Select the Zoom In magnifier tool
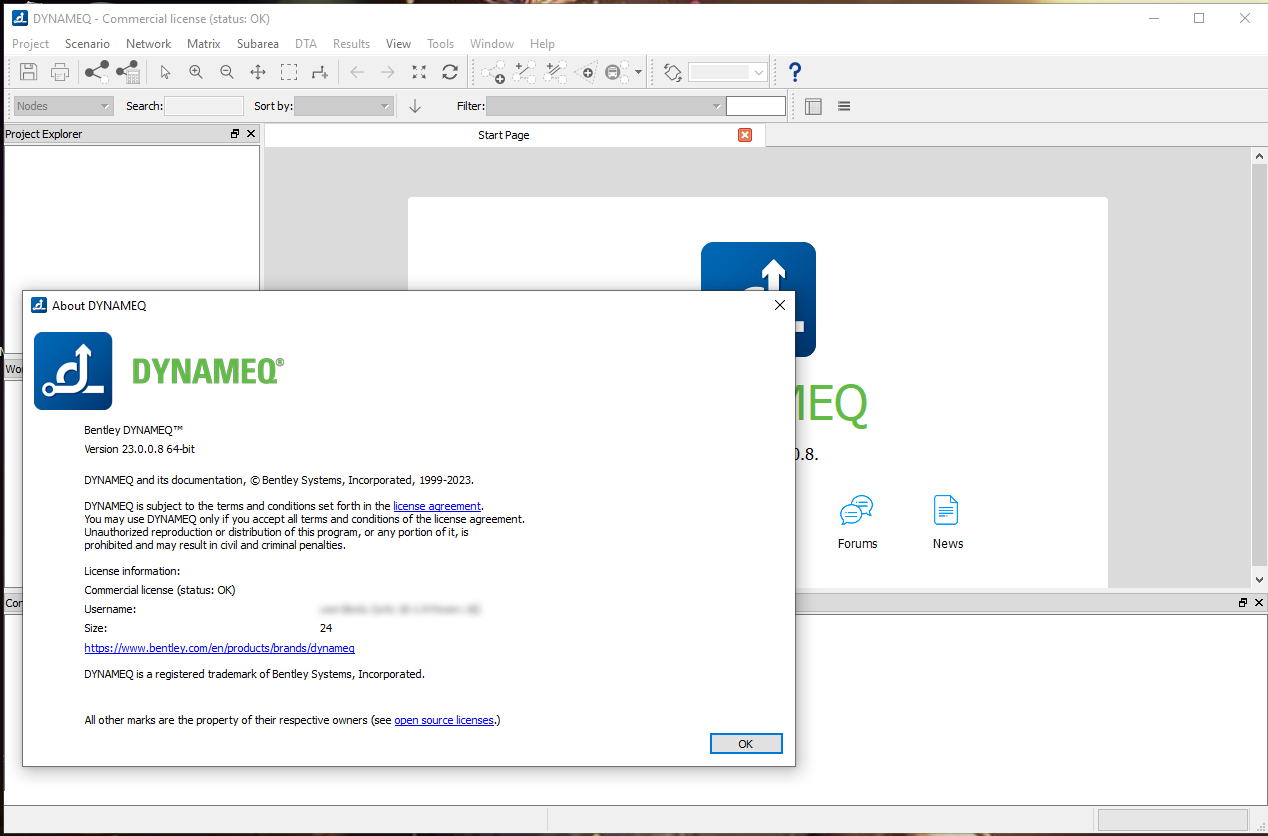Viewport: 1268px width, 836px height. [x=196, y=72]
